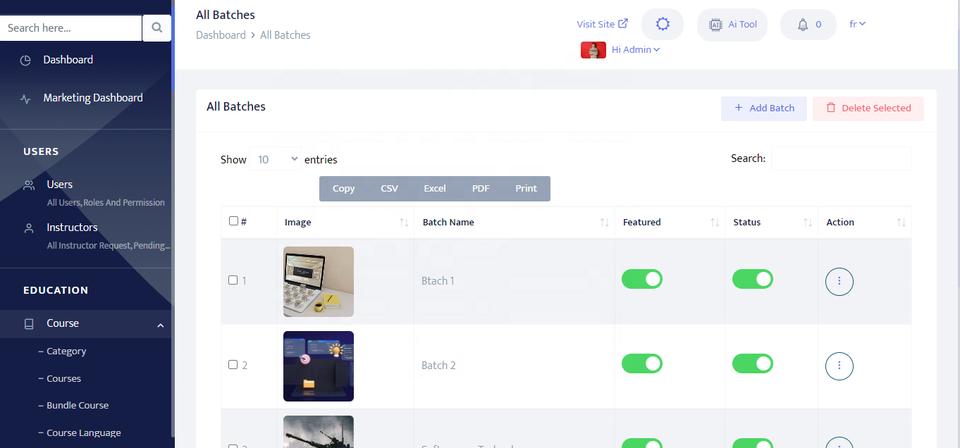
Task: Click the sidebar Search here field
Action: pyautogui.click(x=71, y=28)
